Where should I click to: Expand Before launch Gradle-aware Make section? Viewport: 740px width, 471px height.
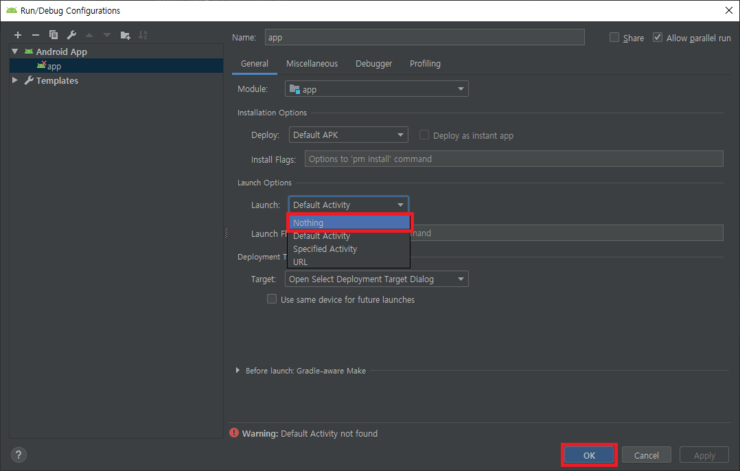click(x=238, y=370)
